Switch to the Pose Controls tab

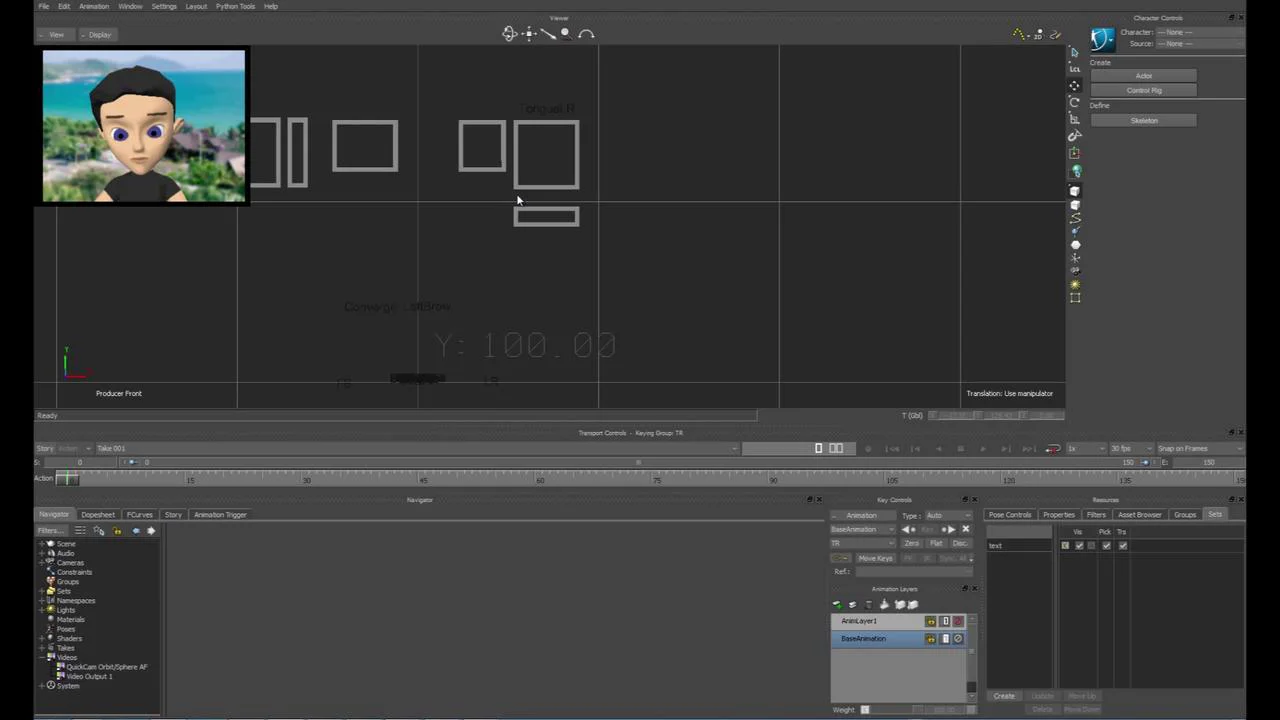coord(1010,515)
